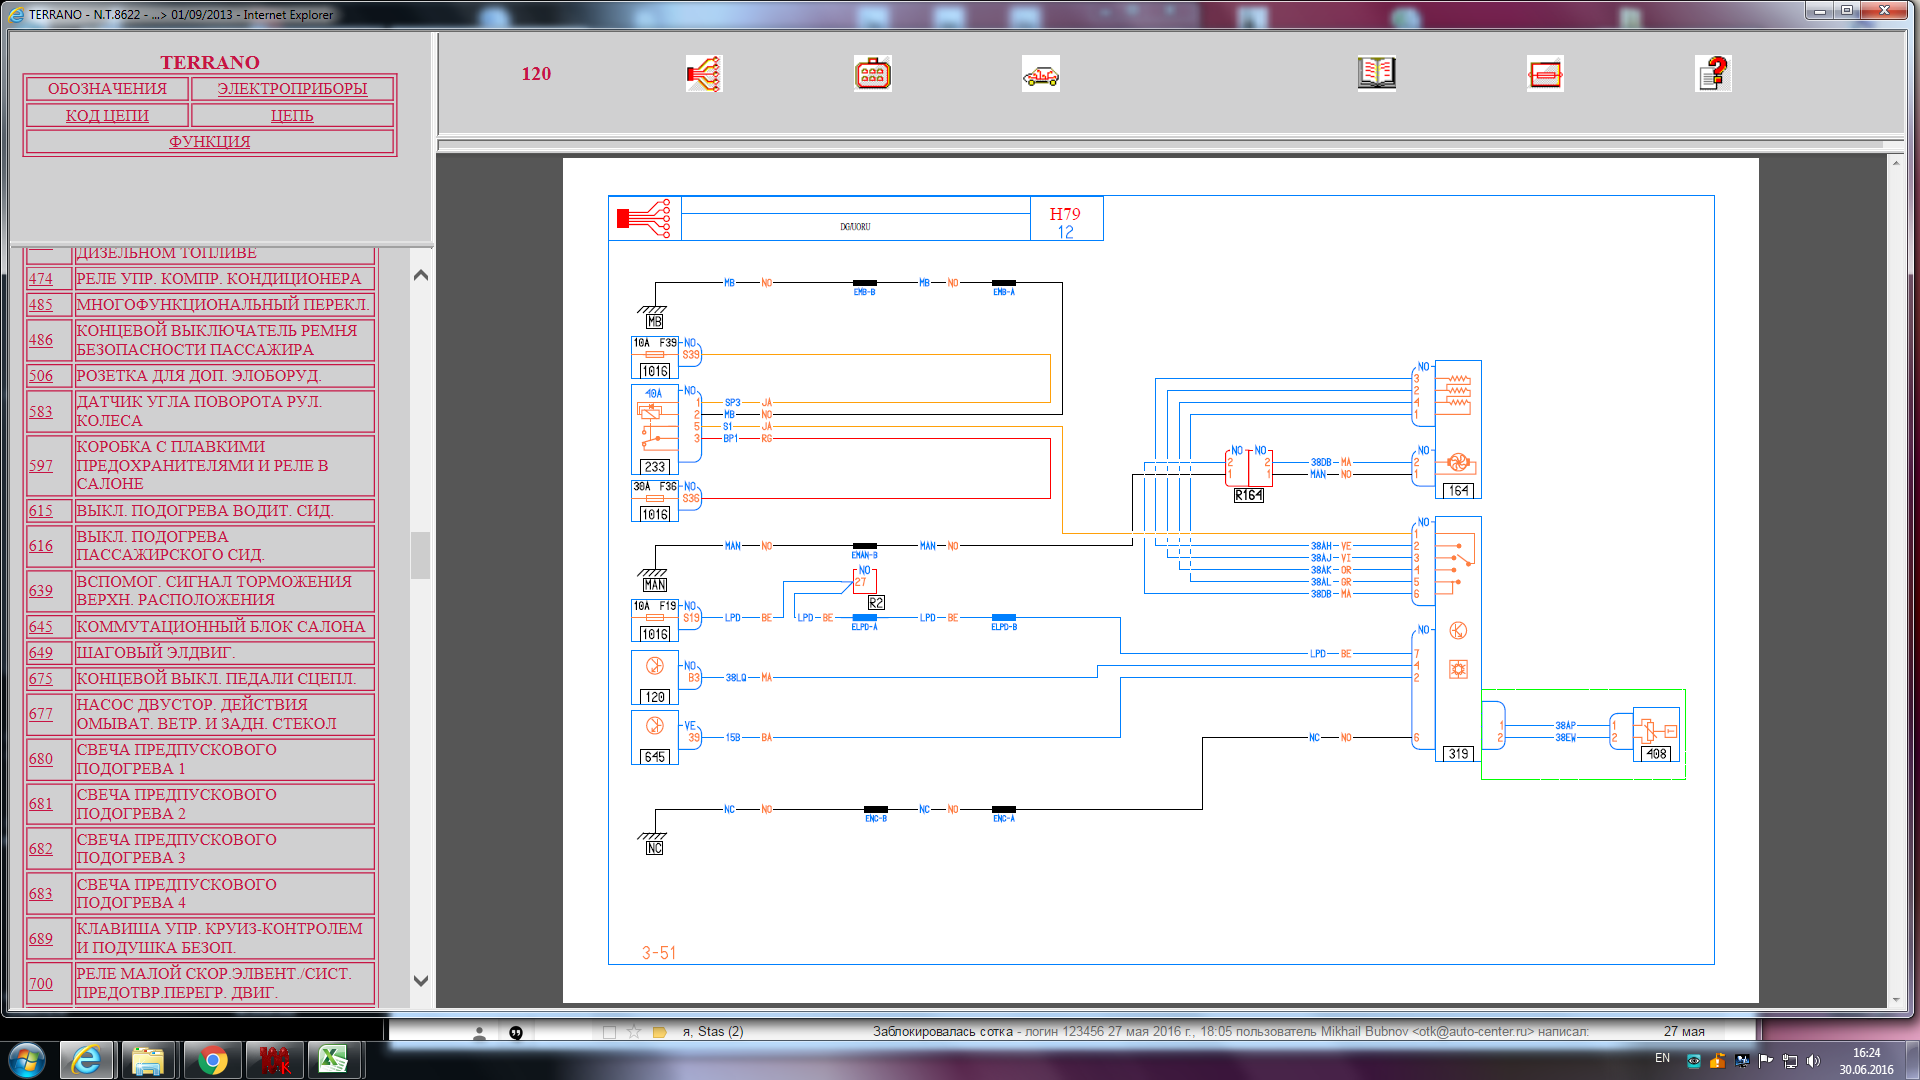Image resolution: width=1920 pixels, height=1080 pixels.
Task: Open component code 486 link
Action: point(41,340)
